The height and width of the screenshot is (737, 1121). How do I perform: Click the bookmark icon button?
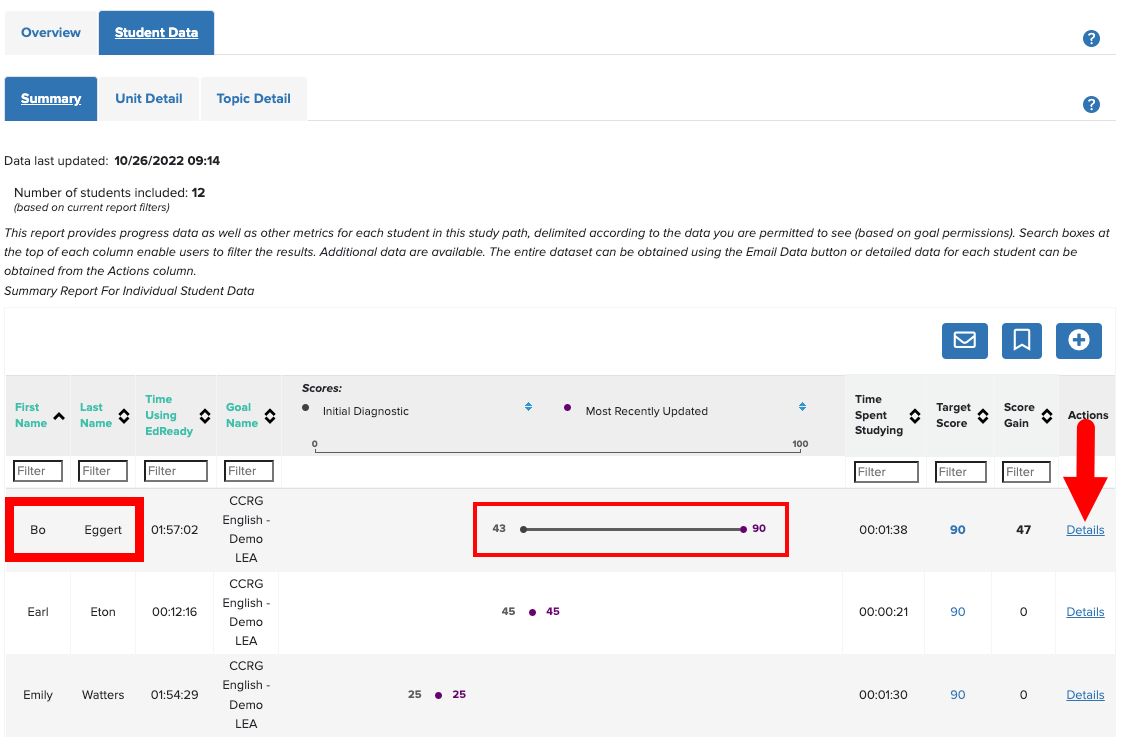pos(1022,340)
